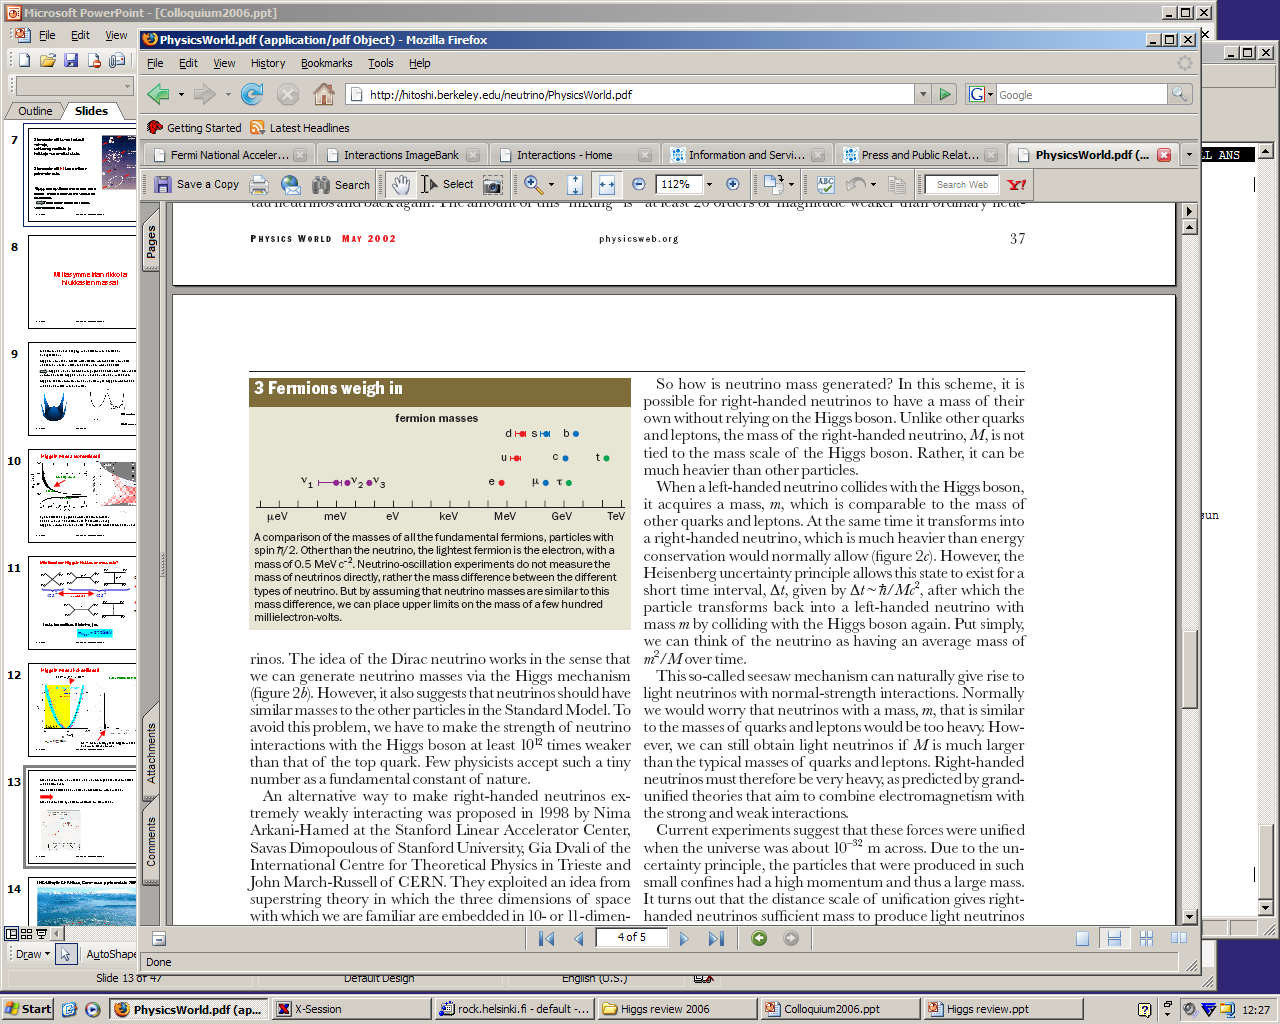Reload page in Firefox
This screenshot has height=1024, width=1280.
(x=252, y=94)
